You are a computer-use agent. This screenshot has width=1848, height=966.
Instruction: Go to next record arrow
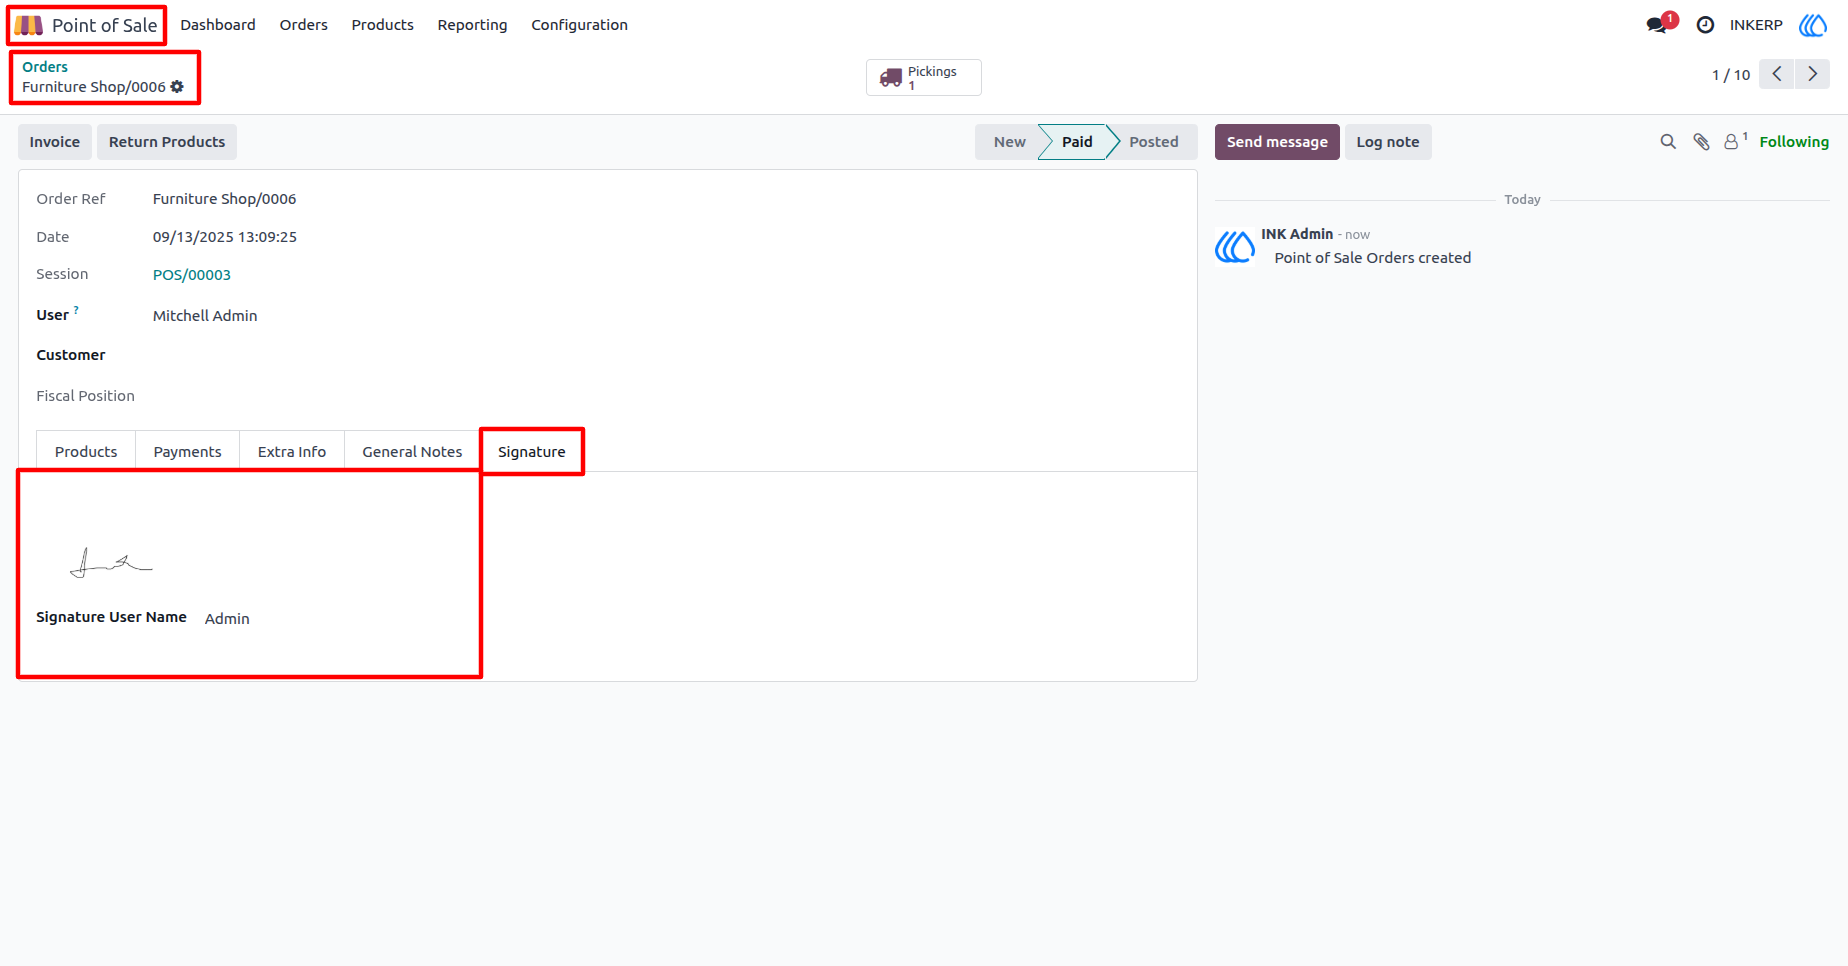pos(1812,74)
